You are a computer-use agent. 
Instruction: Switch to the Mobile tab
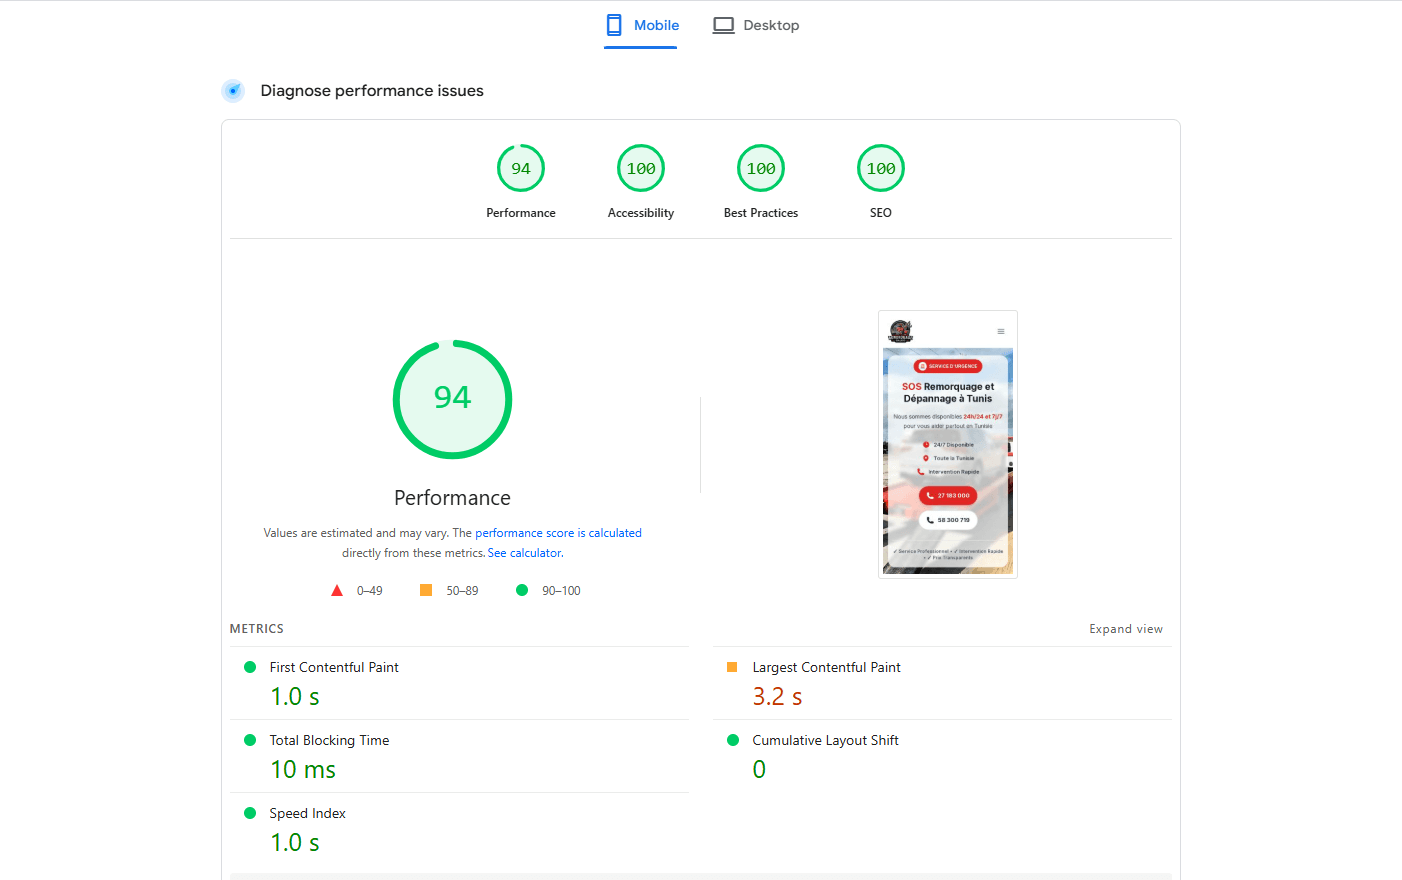pos(642,26)
